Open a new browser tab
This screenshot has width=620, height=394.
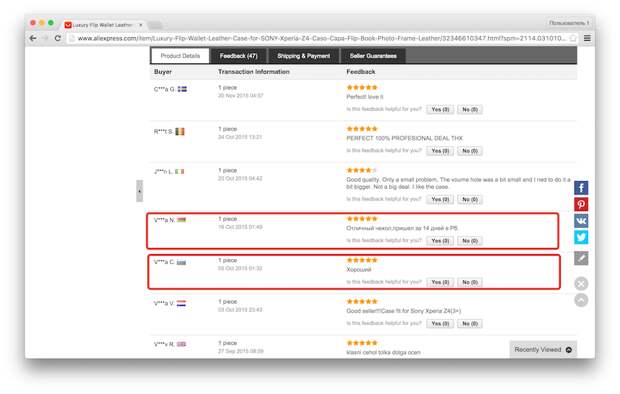click(x=155, y=25)
